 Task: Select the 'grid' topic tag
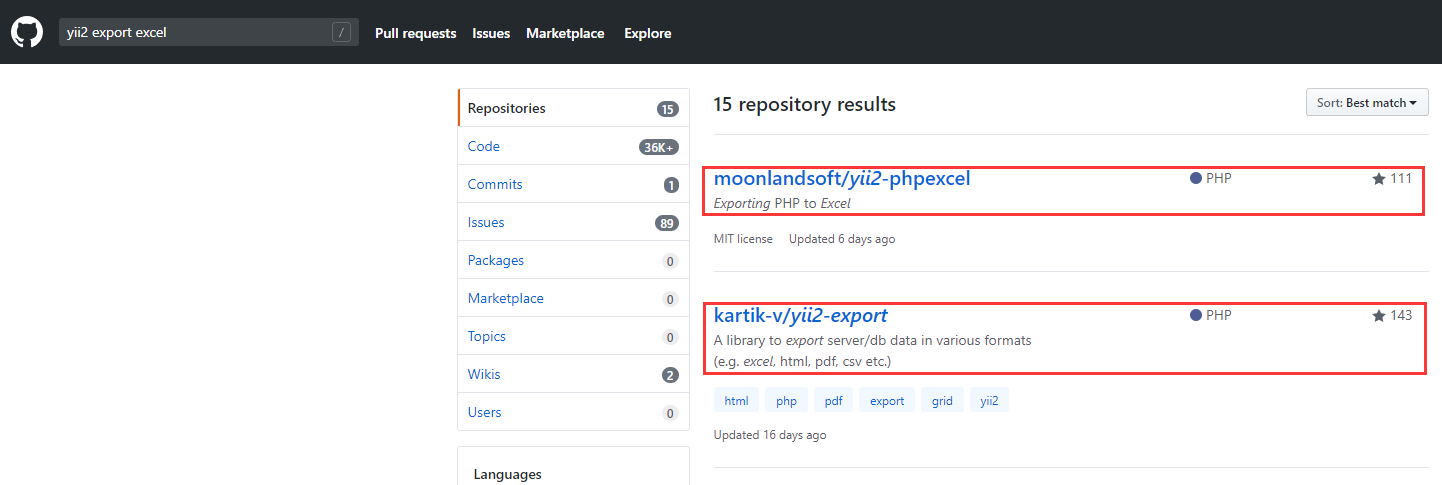(x=942, y=401)
